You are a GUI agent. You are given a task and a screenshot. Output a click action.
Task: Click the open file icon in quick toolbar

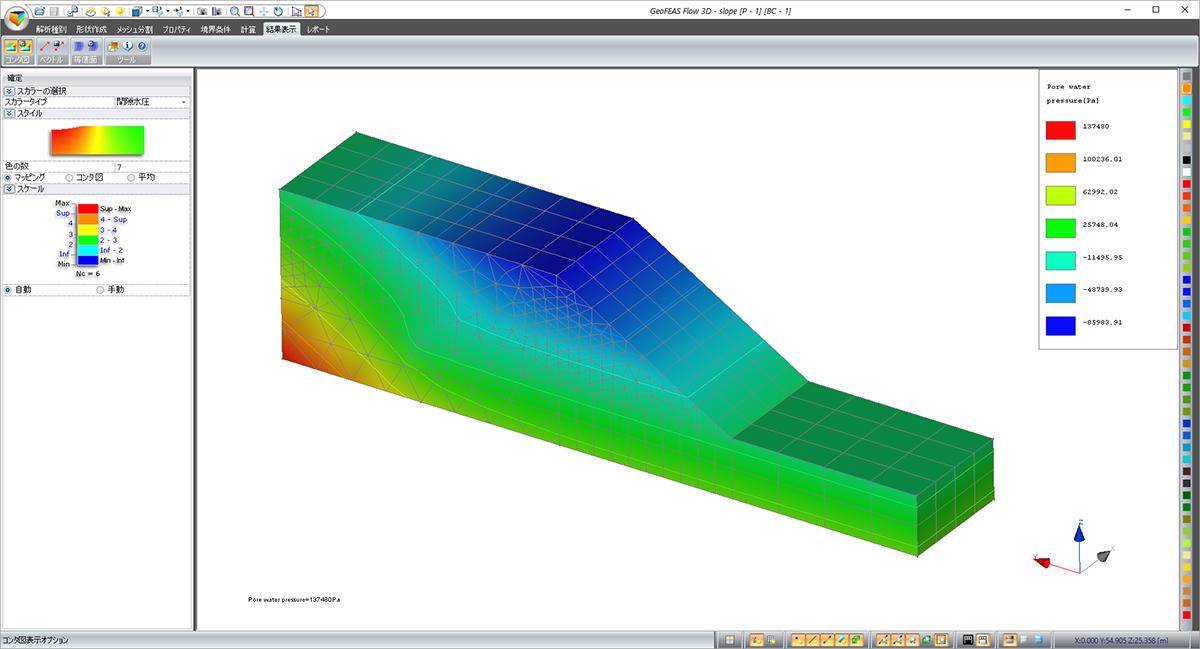40,11
